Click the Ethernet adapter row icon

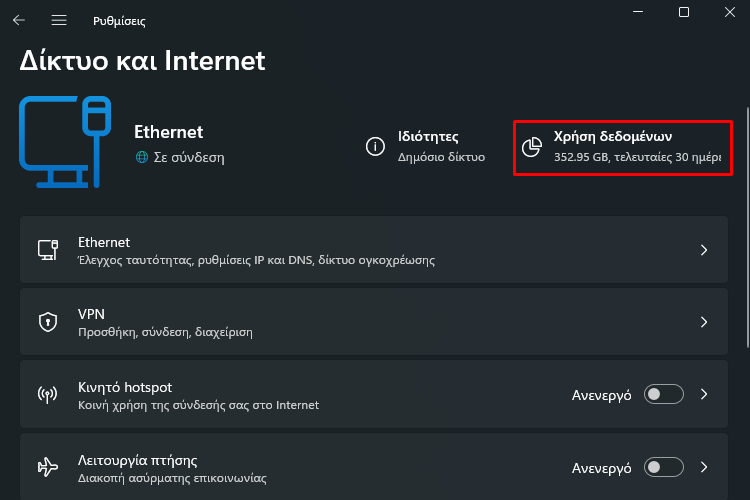[x=48, y=250]
